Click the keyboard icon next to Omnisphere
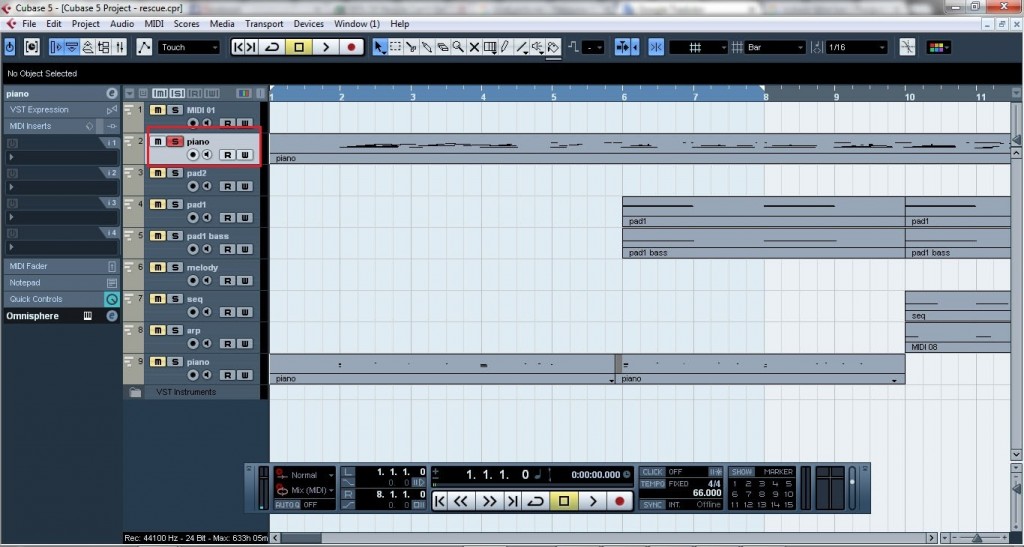 click(88, 316)
